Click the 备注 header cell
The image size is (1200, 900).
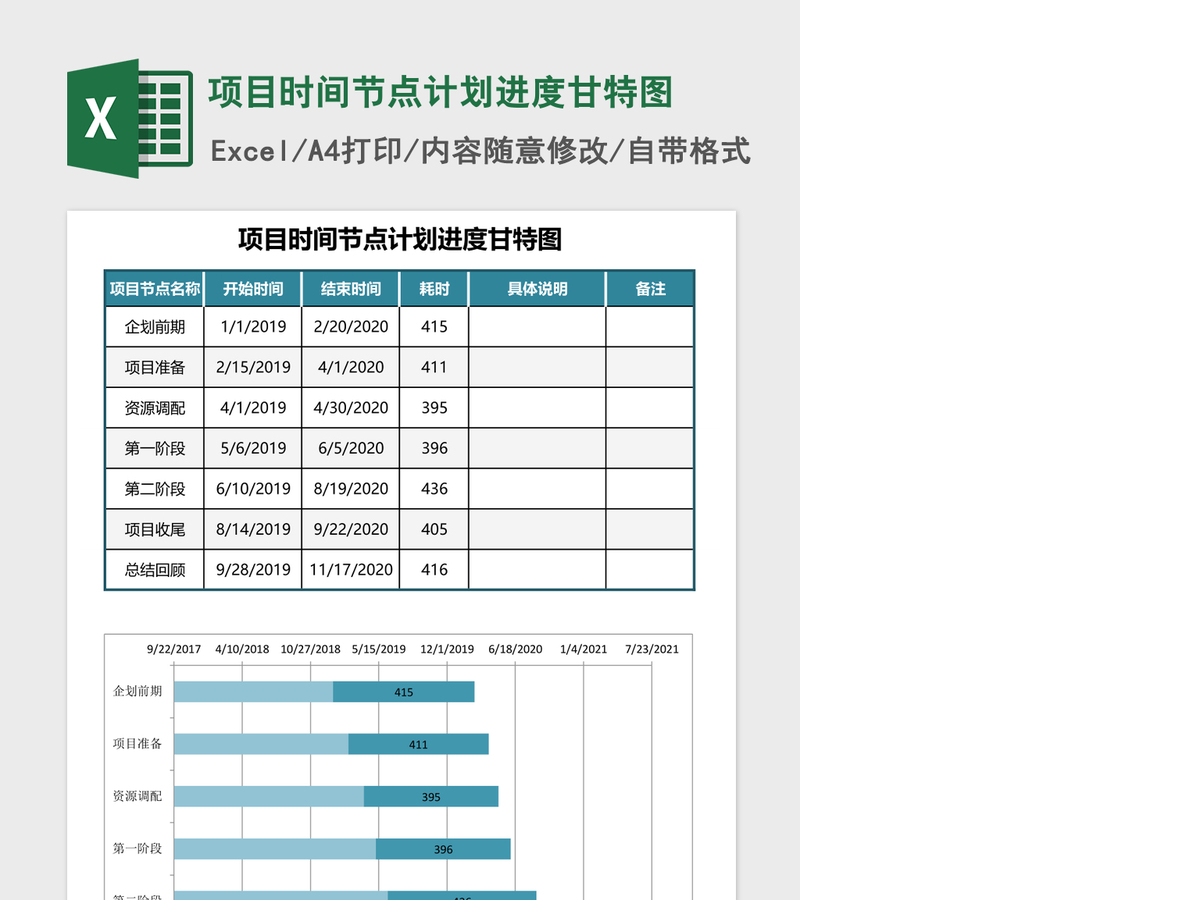tap(650, 289)
